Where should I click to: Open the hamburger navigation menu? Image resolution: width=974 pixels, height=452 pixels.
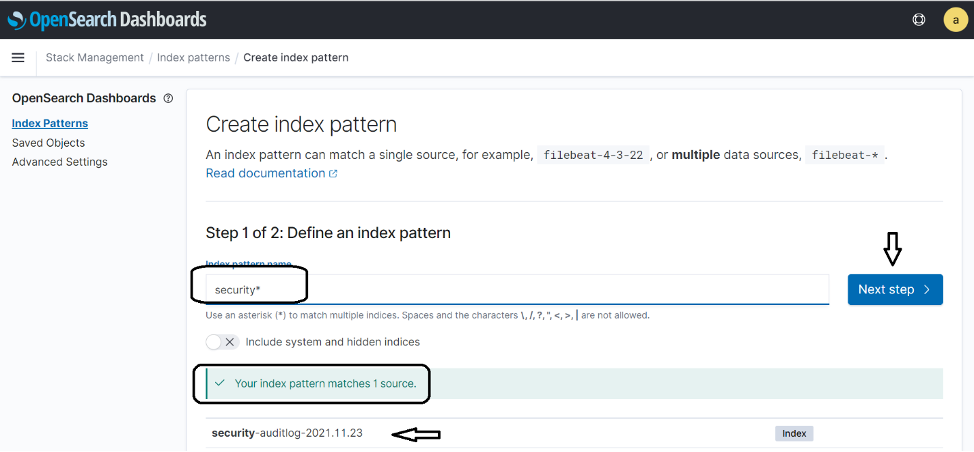[18, 58]
